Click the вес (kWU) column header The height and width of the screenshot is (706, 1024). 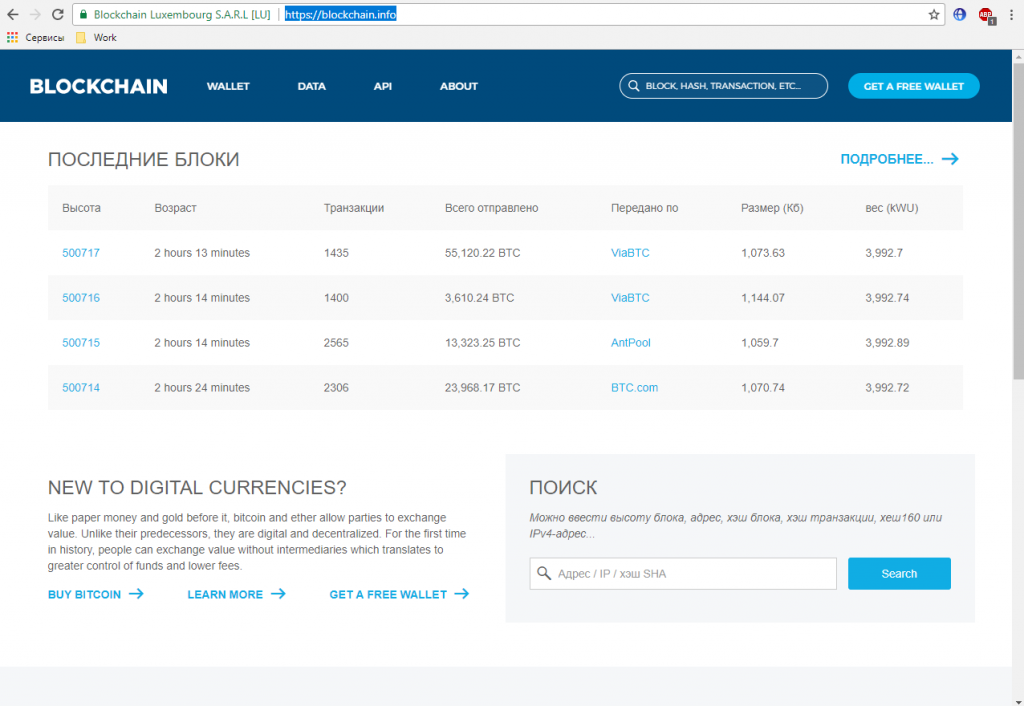[x=891, y=208]
